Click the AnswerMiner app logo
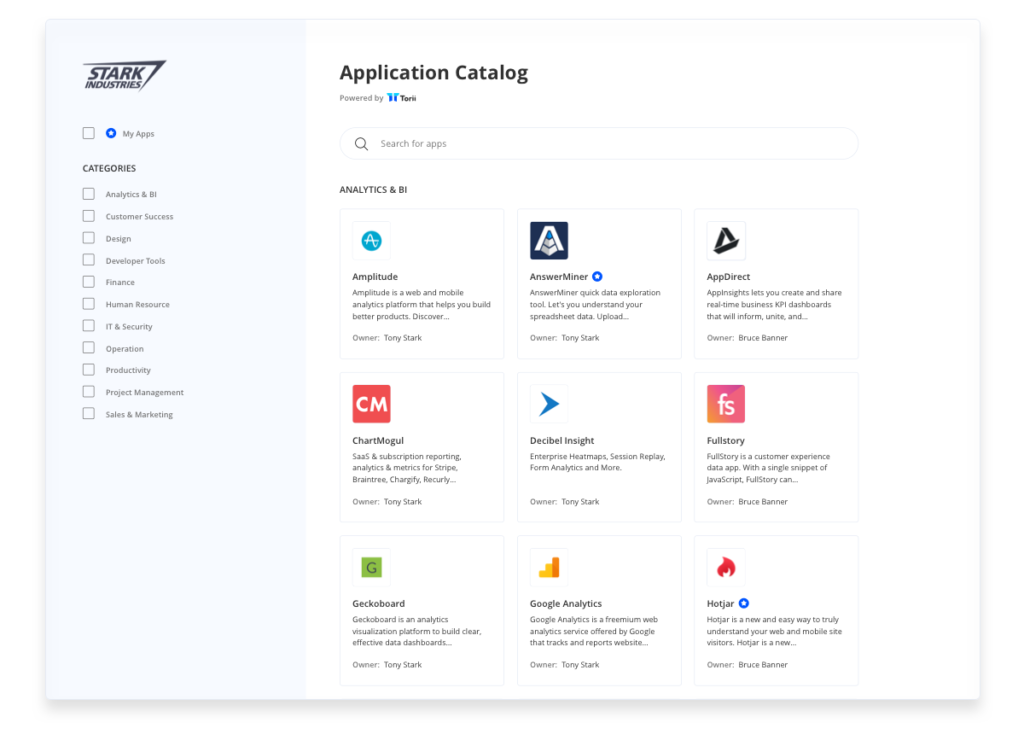The width and height of the screenshot is (1024, 740). 549,240
